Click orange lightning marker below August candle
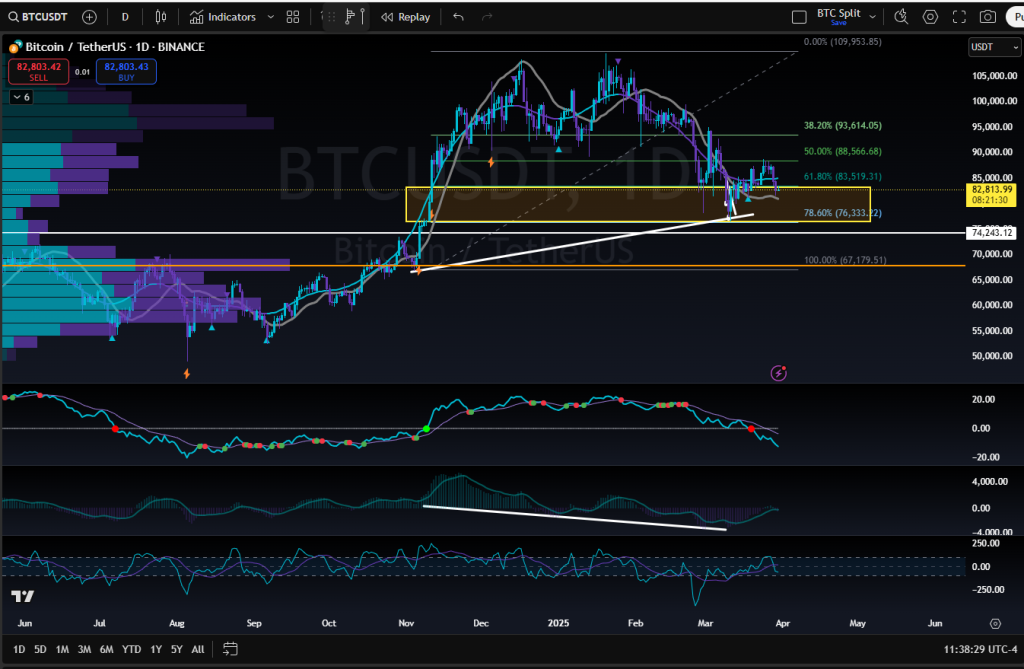Viewport: 1024px width, 669px height. tap(187, 374)
